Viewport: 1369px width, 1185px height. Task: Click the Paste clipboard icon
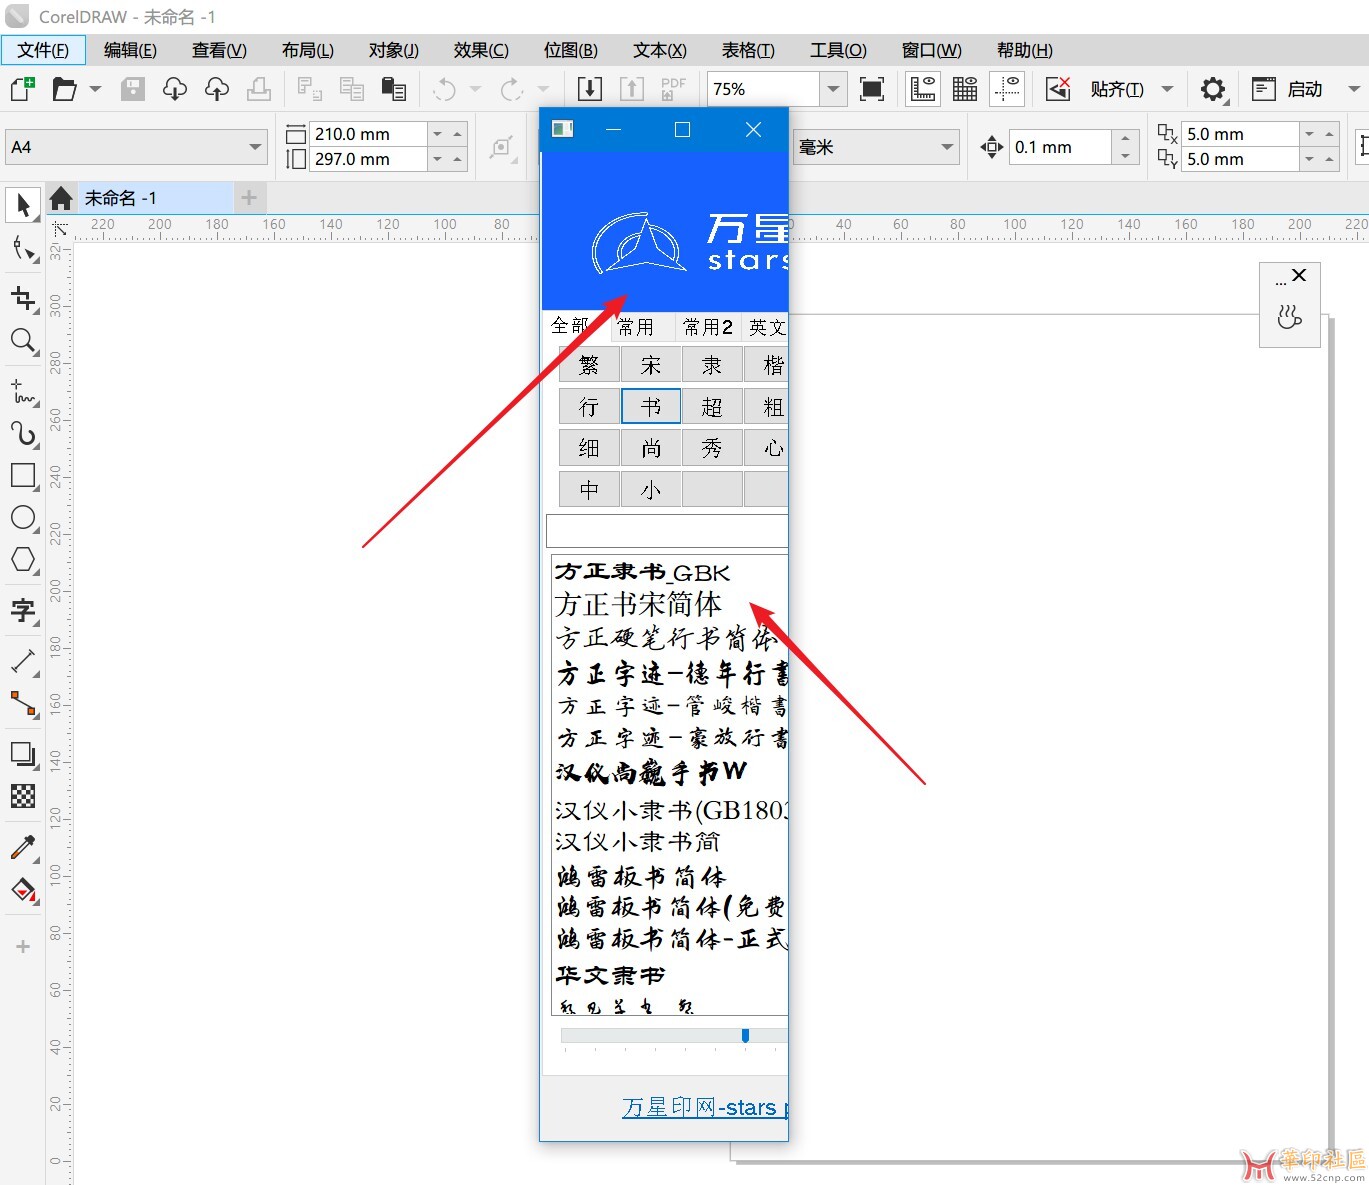coord(394,89)
